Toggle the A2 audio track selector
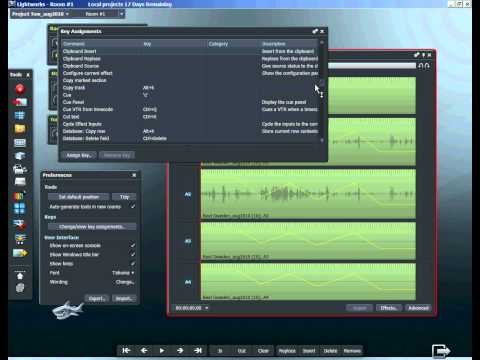This screenshot has width=480, height=360. tap(188, 194)
